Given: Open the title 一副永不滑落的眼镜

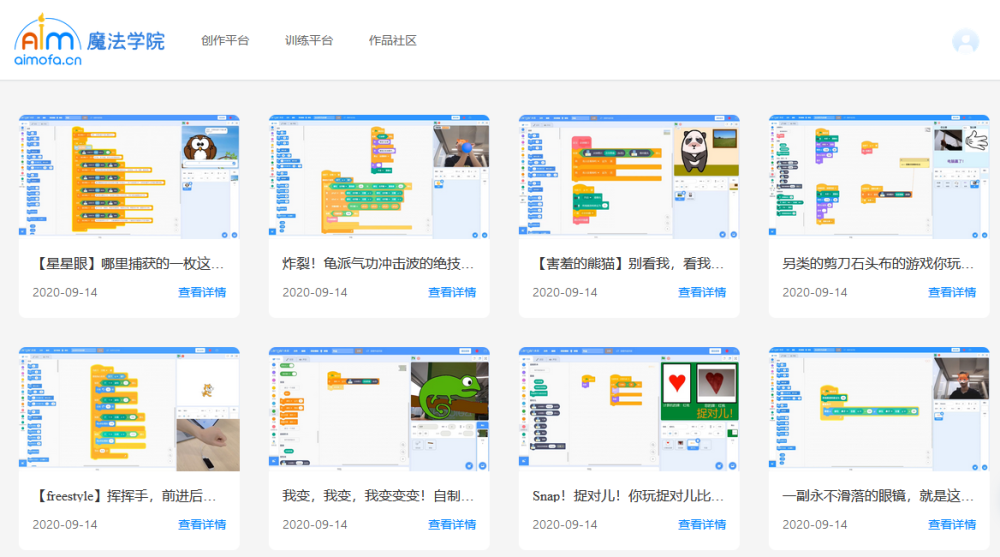Looking at the screenshot, I should tap(878, 496).
